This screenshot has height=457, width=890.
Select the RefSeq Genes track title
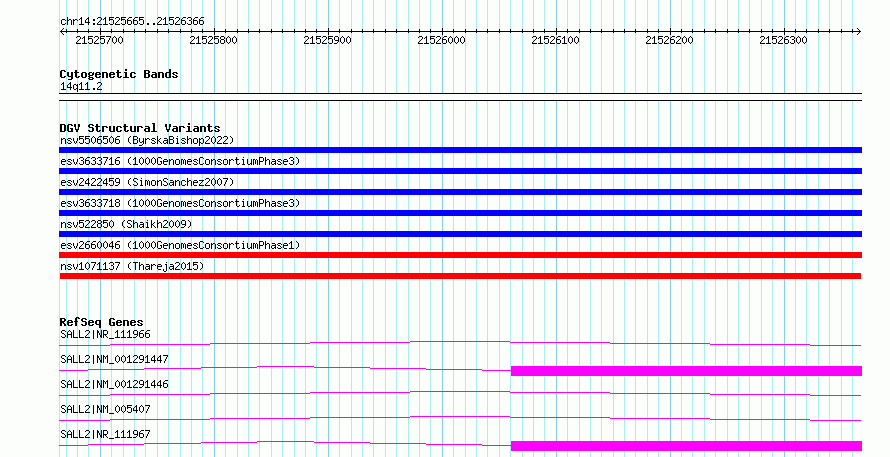click(101, 322)
